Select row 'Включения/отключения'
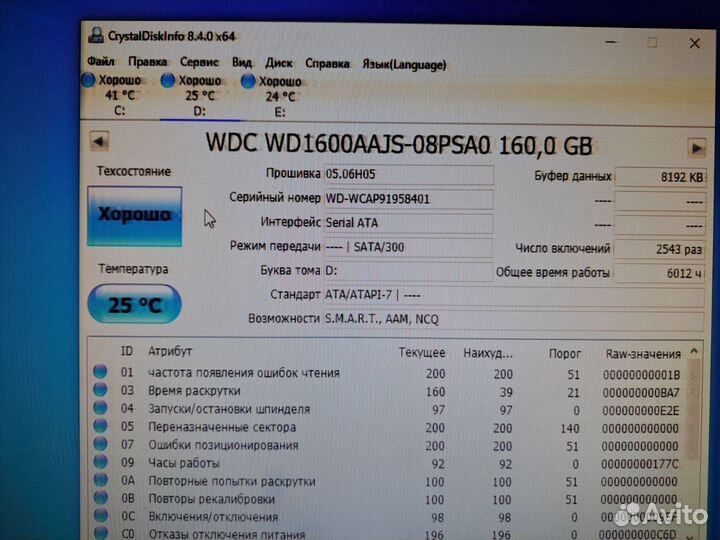 pyautogui.click(x=388, y=517)
